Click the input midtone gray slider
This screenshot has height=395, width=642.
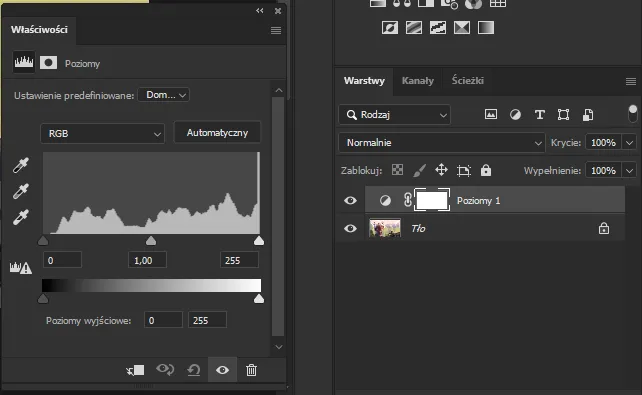tap(151, 240)
